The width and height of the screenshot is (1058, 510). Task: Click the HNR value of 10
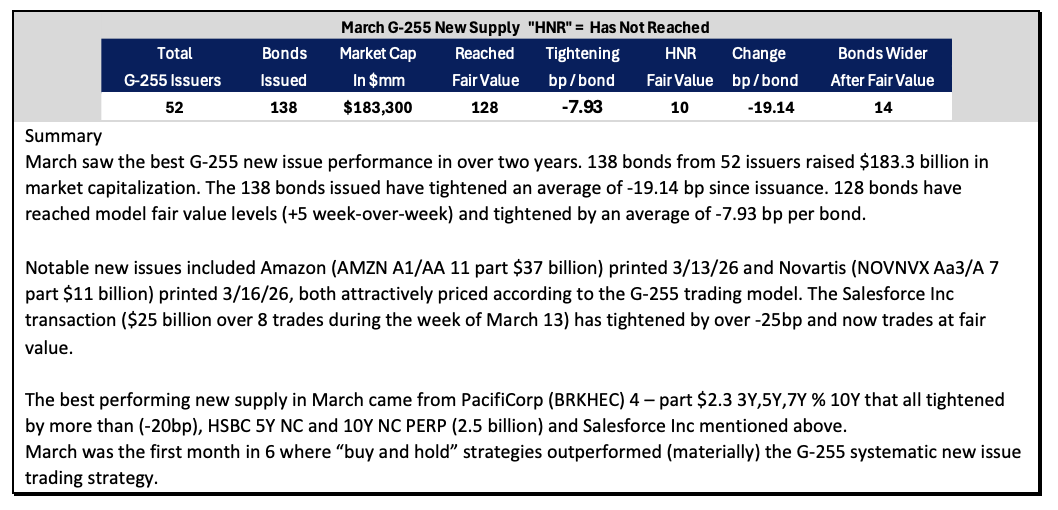coord(679,107)
